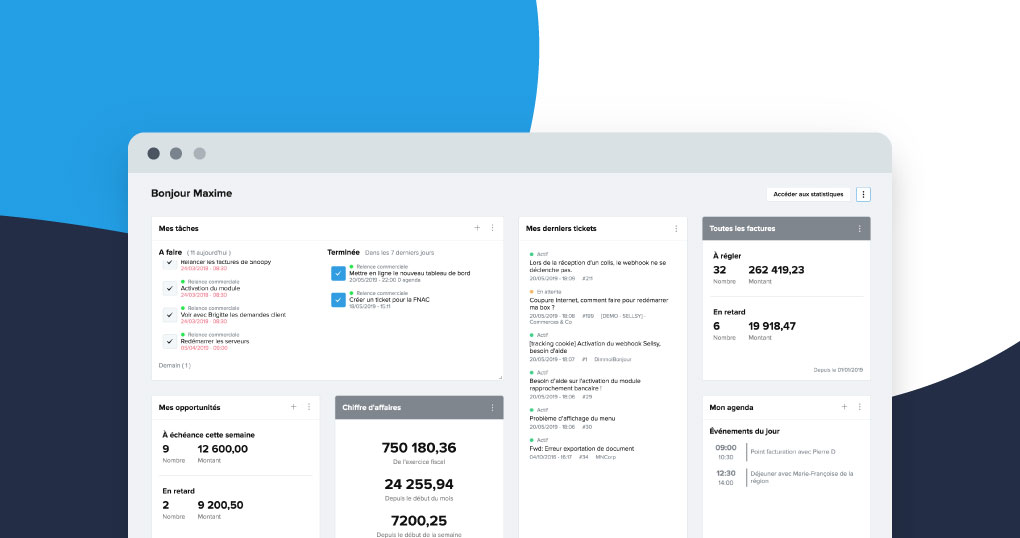This screenshot has height=538, width=1020.
Task: Open ticket about webhook on colis reception
Action: [x=597, y=266]
